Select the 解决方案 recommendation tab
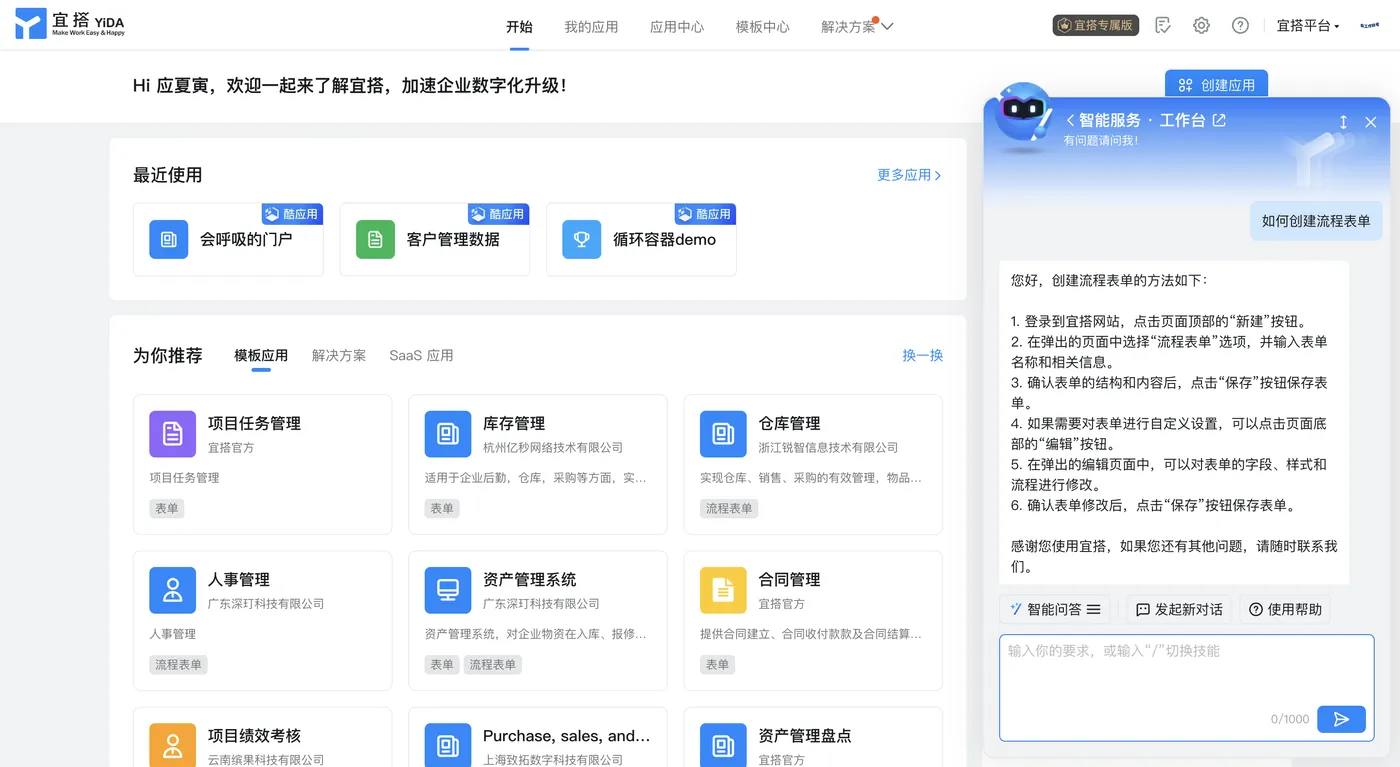The height and width of the screenshot is (767, 1400). click(x=339, y=355)
